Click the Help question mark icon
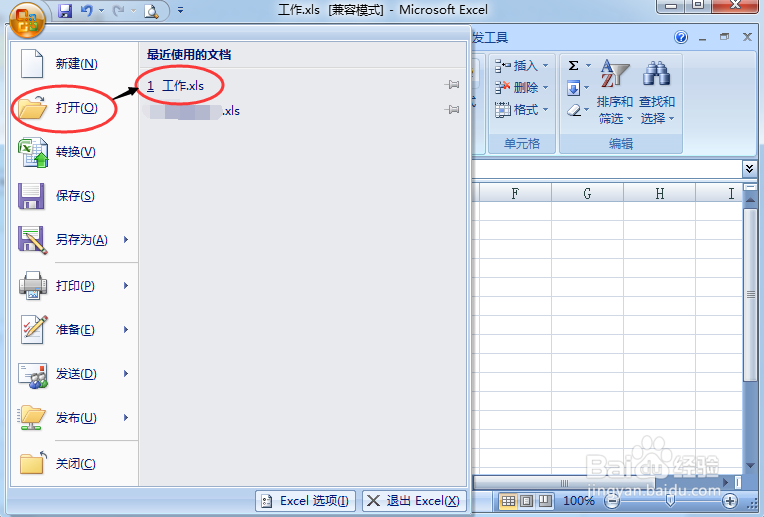764x517 pixels. 681,37
